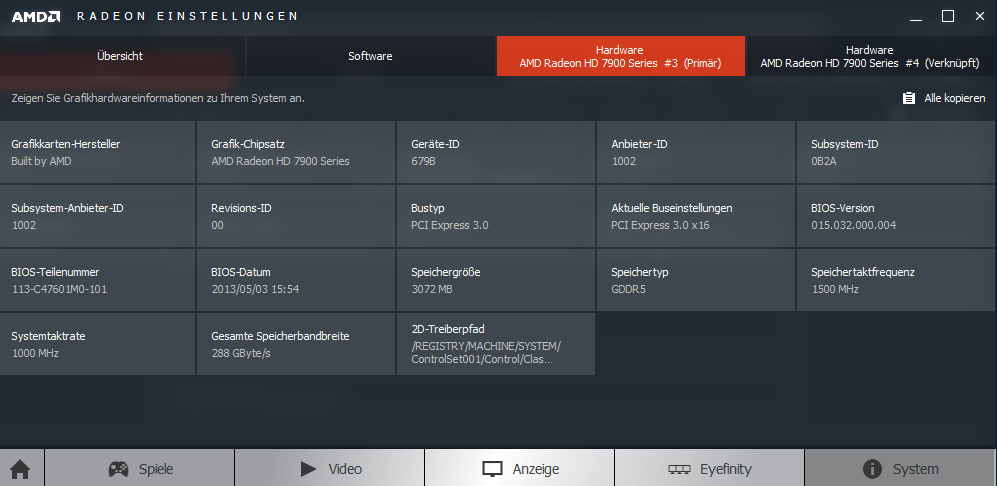Select the Speichertaktfrequenz 1500 MHz tile
The image size is (997, 486).
[897, 280]
